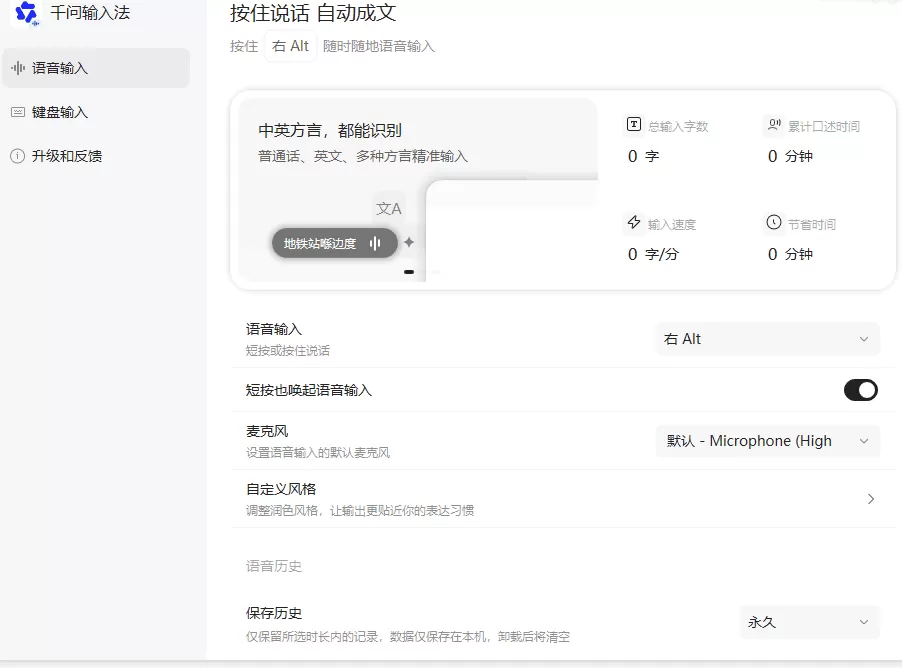Click the 文A translation icon in banner
This screenshot has width=902, height=668.
(x=388, y=208)
